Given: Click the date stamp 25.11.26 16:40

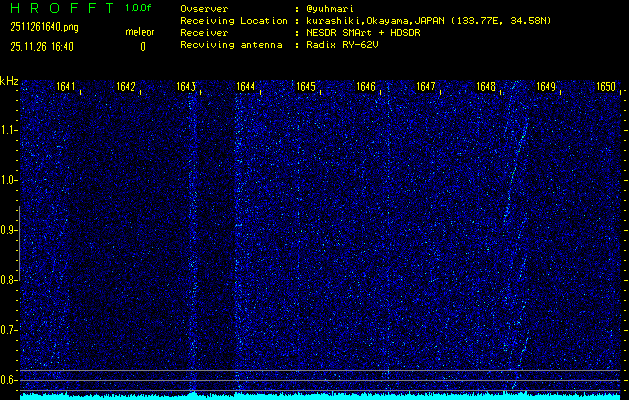Looking at the screenshot, I should [x=42, y=47].
